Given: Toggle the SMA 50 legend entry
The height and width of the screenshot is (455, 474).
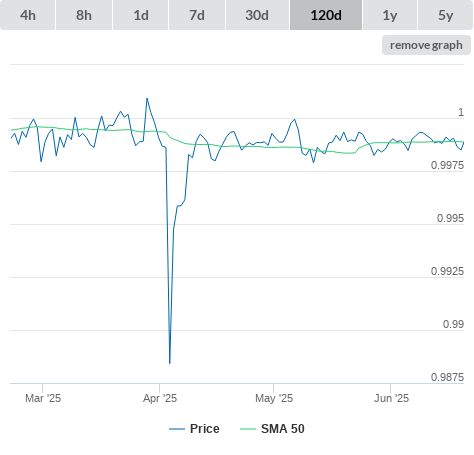Looking at the screenshot, I should click(x=272, y=429).
